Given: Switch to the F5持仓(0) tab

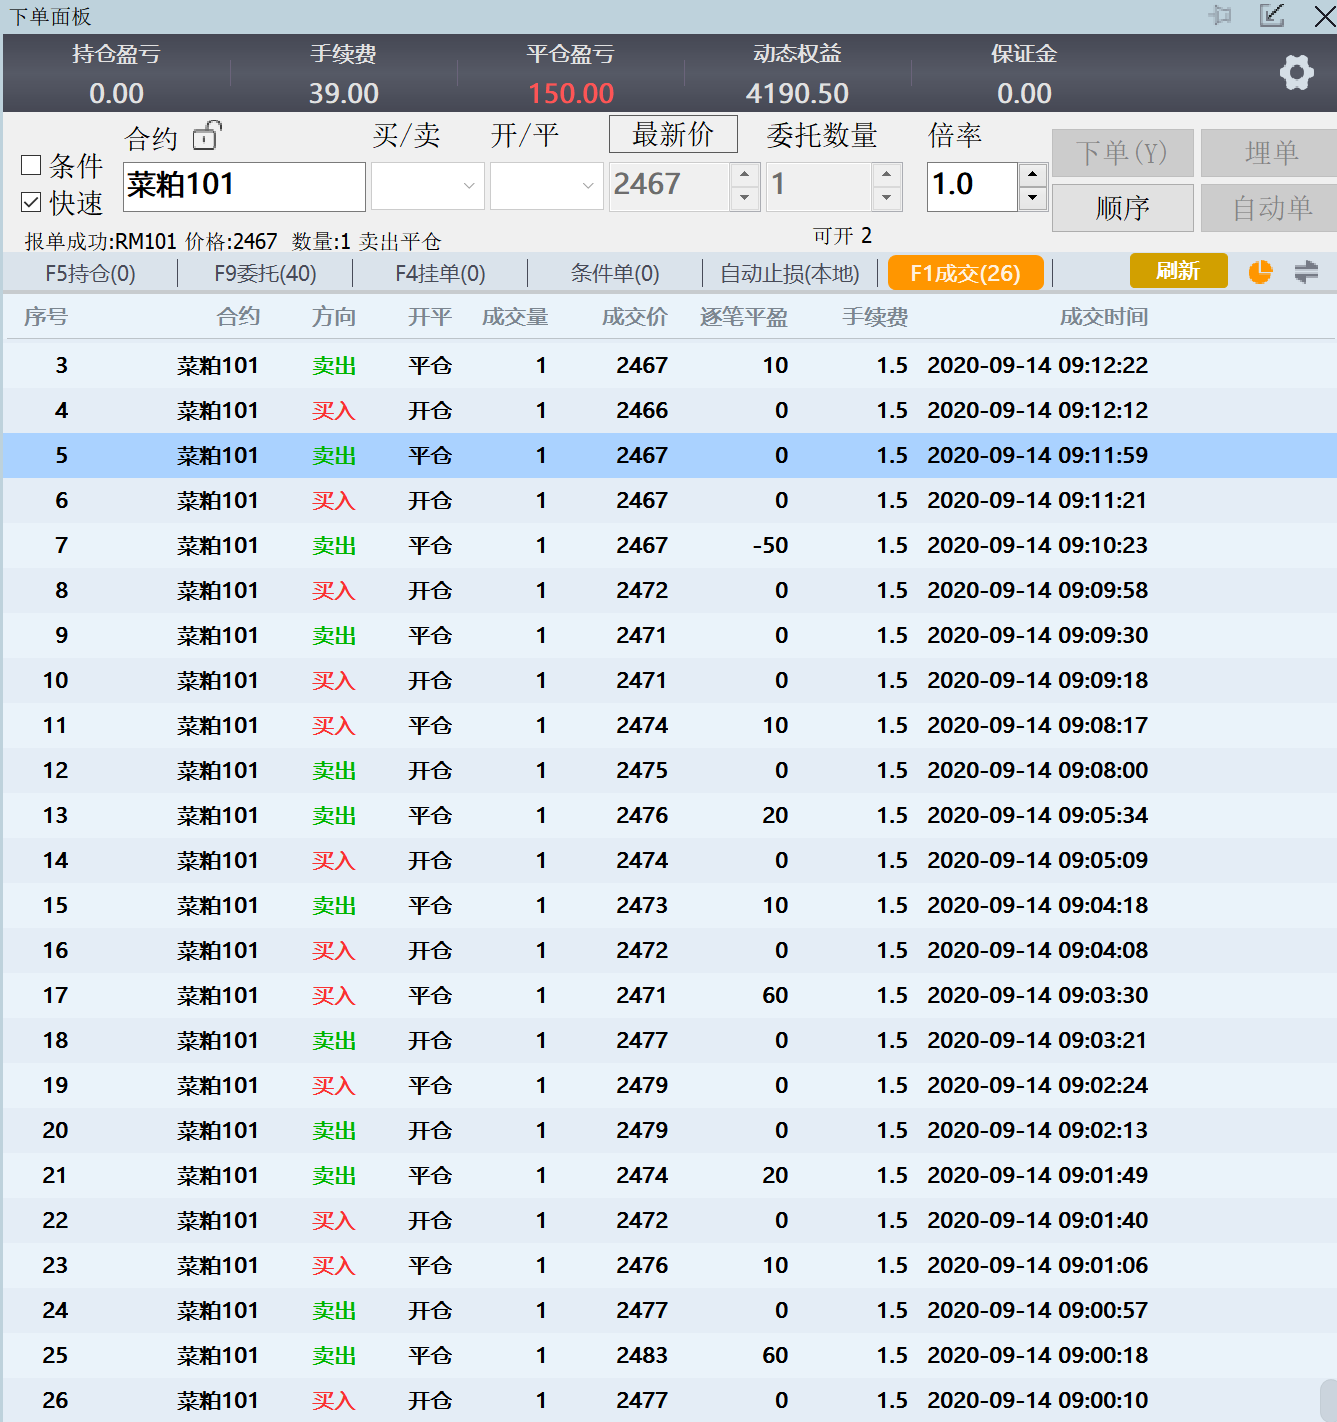Looking at the screenshot, I should point(90,273).
